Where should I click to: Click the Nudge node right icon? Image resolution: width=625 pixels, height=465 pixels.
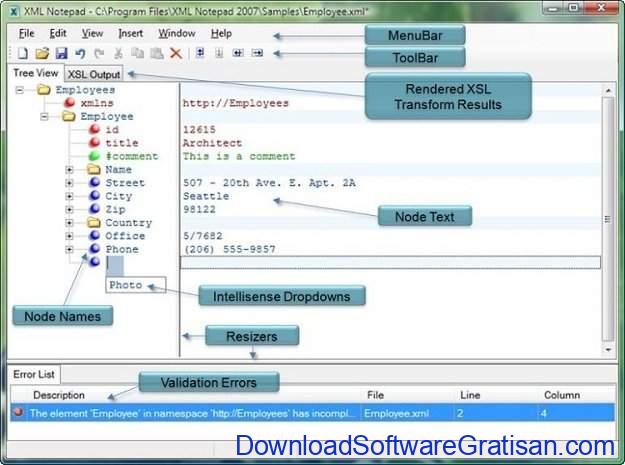coord(257,53)
